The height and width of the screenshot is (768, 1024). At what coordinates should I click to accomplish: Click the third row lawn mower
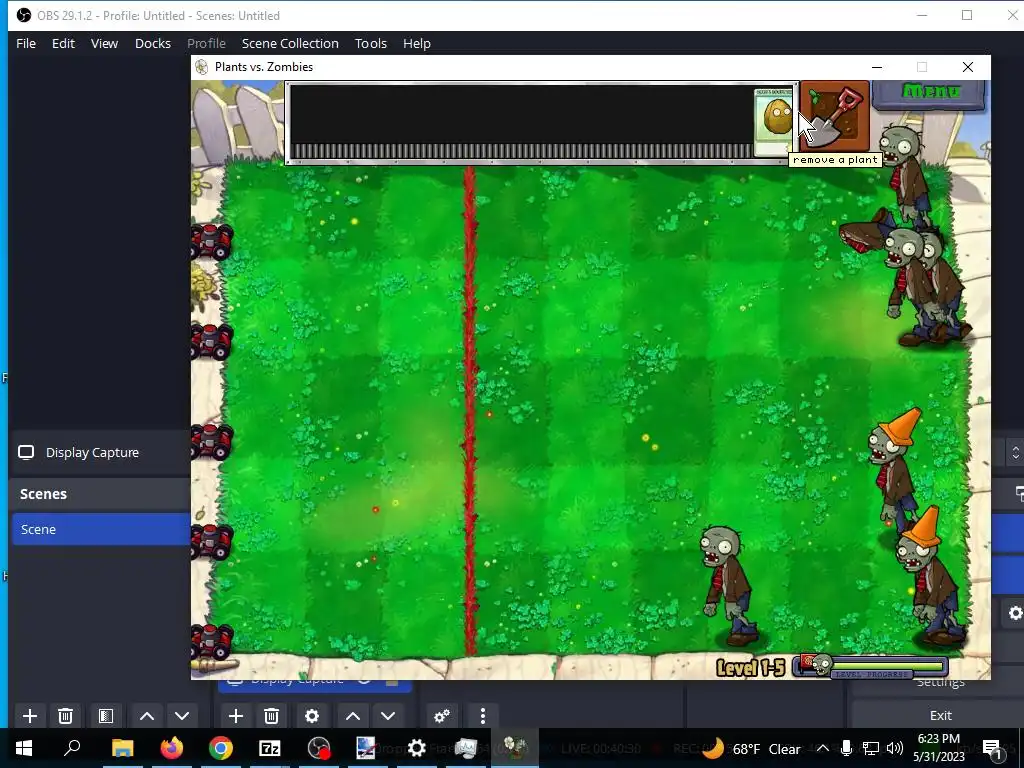point(212,441)
